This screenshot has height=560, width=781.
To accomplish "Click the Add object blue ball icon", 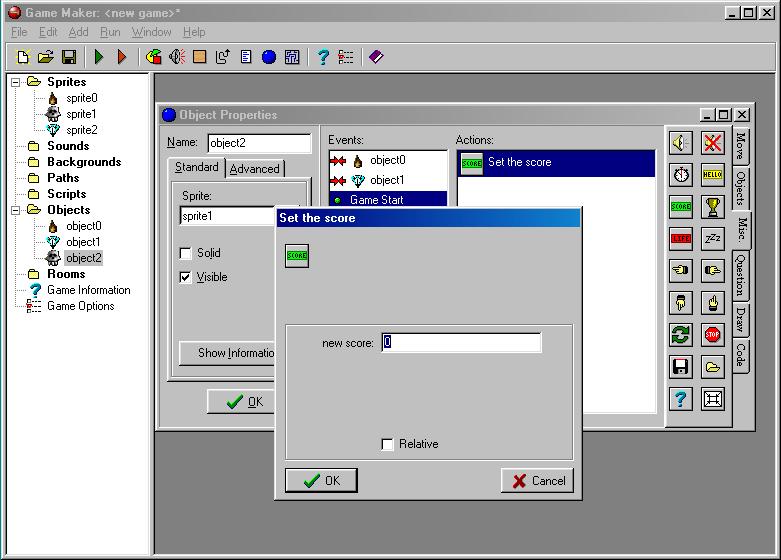I will coord(269,58).
